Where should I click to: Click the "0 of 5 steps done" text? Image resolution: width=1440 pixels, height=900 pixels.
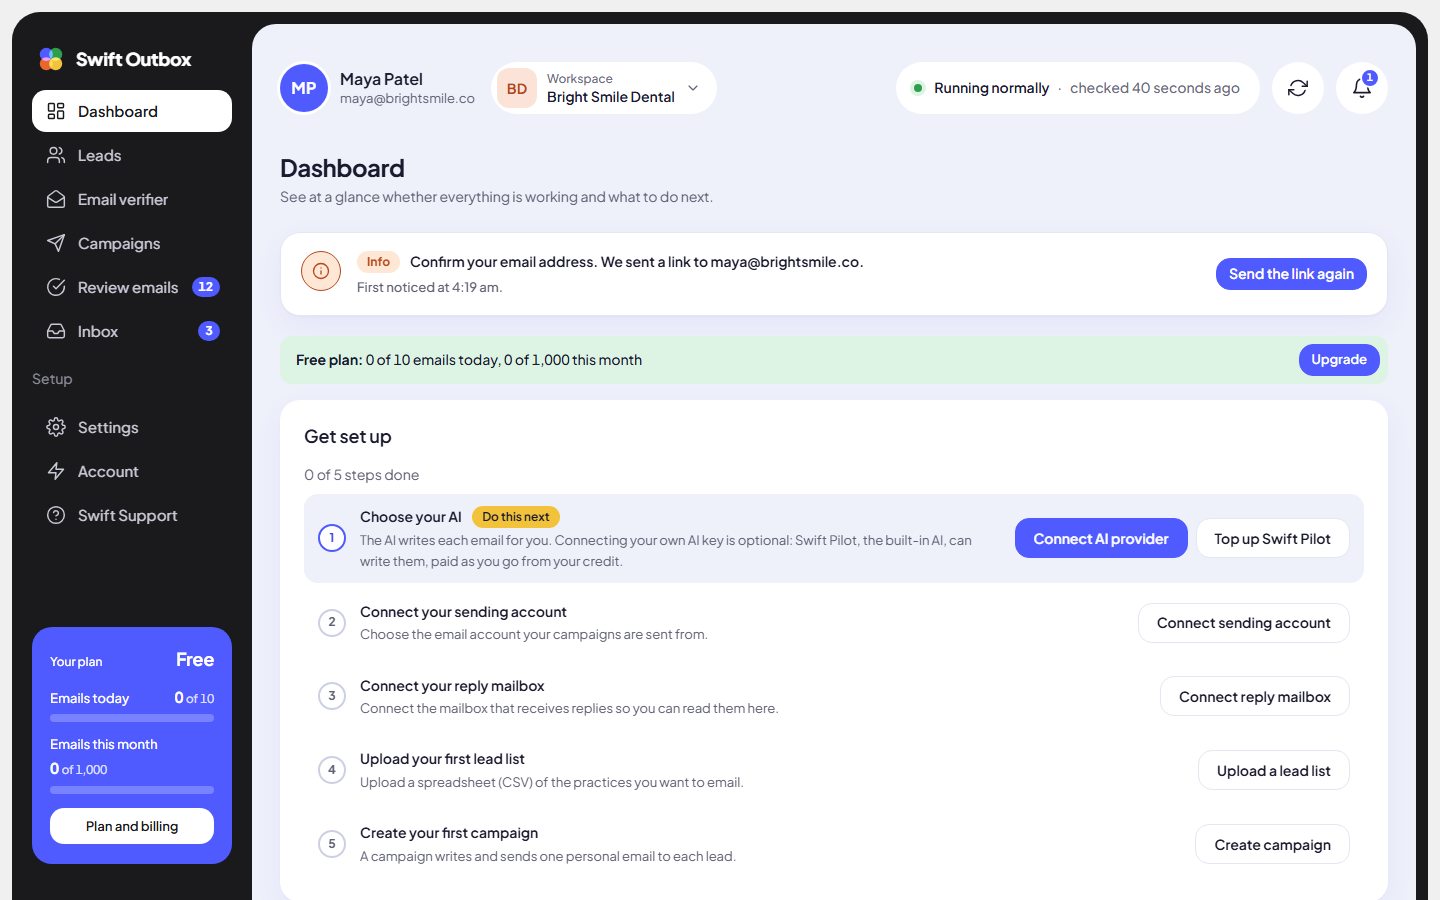pos(362,475)
